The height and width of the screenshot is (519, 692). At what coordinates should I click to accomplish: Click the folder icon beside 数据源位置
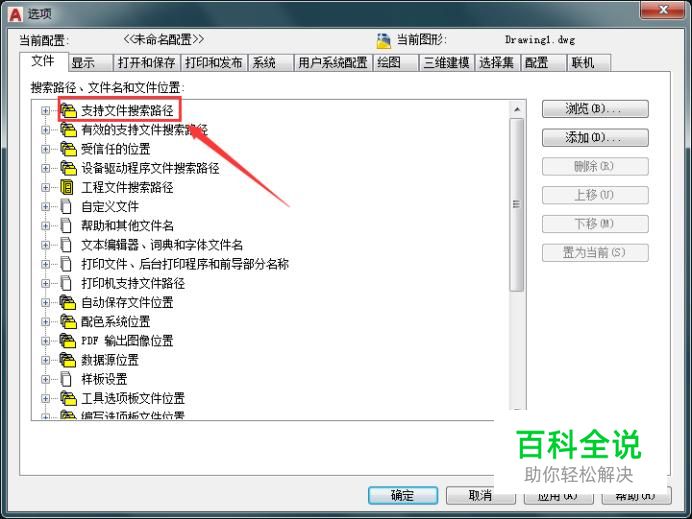pos(68,360)
